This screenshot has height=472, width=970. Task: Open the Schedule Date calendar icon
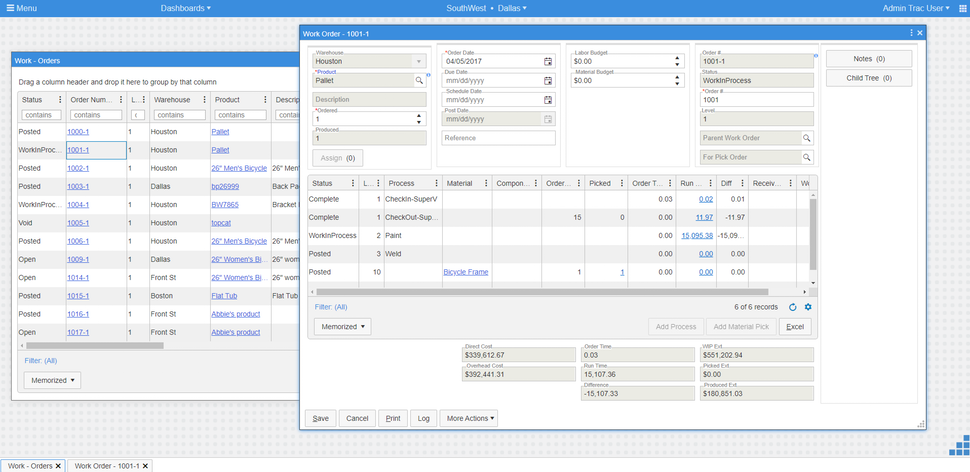pos(547,100)
